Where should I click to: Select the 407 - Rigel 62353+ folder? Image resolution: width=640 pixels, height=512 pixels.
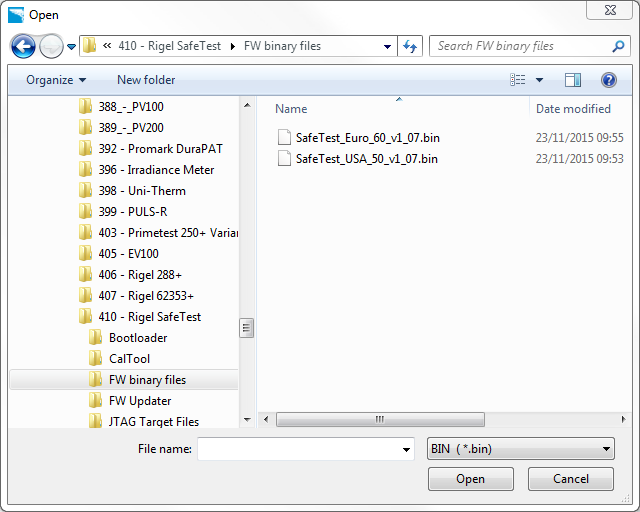pos(146,296)
